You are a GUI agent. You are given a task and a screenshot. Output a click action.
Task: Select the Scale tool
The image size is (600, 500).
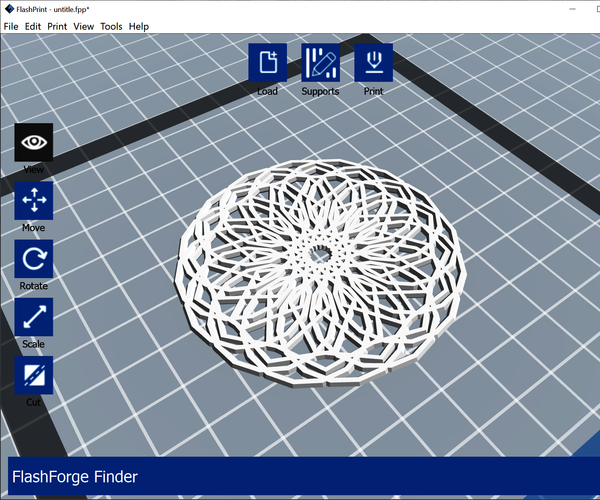[34, 317]
